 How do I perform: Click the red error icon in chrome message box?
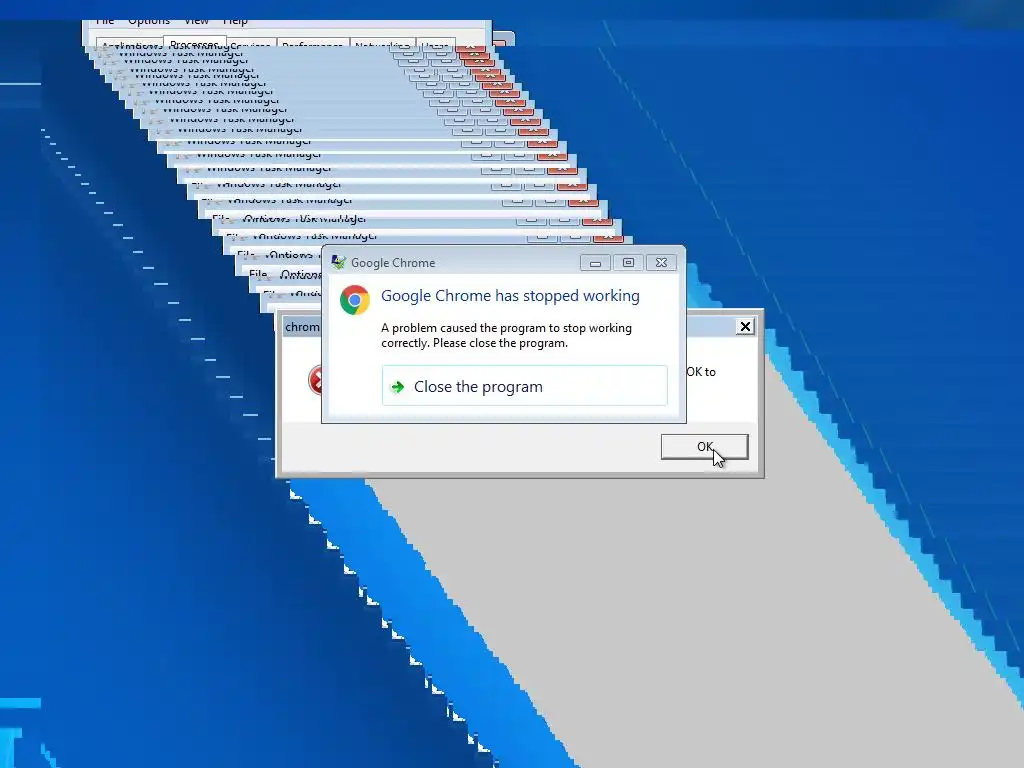[315, 380]
